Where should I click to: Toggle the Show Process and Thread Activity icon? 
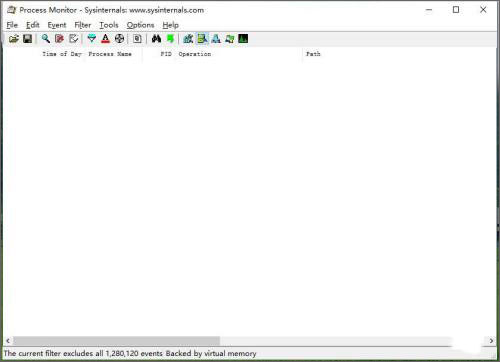click(230, 39)
